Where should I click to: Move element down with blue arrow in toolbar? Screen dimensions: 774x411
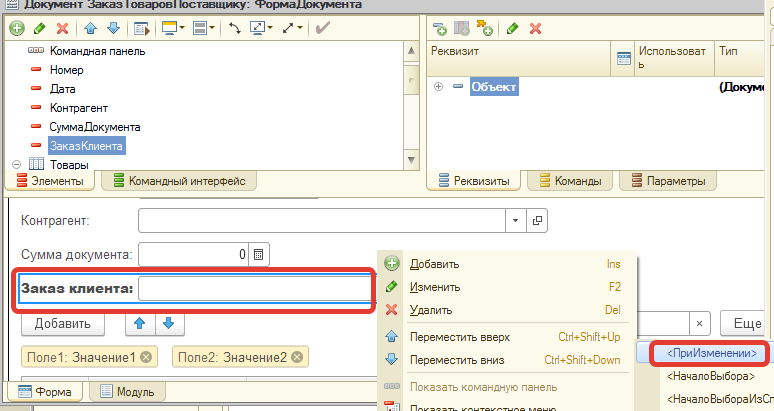pyautogui.click(x=112, y=29)
